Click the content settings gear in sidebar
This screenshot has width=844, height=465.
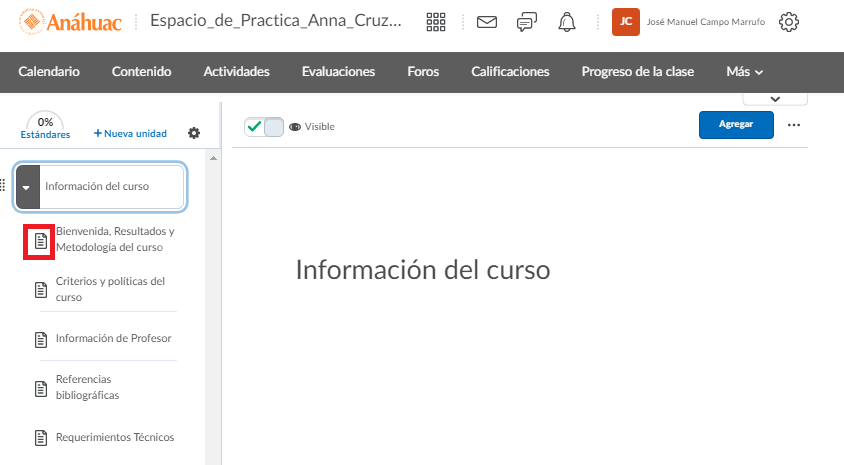click(x=194, y=133)
